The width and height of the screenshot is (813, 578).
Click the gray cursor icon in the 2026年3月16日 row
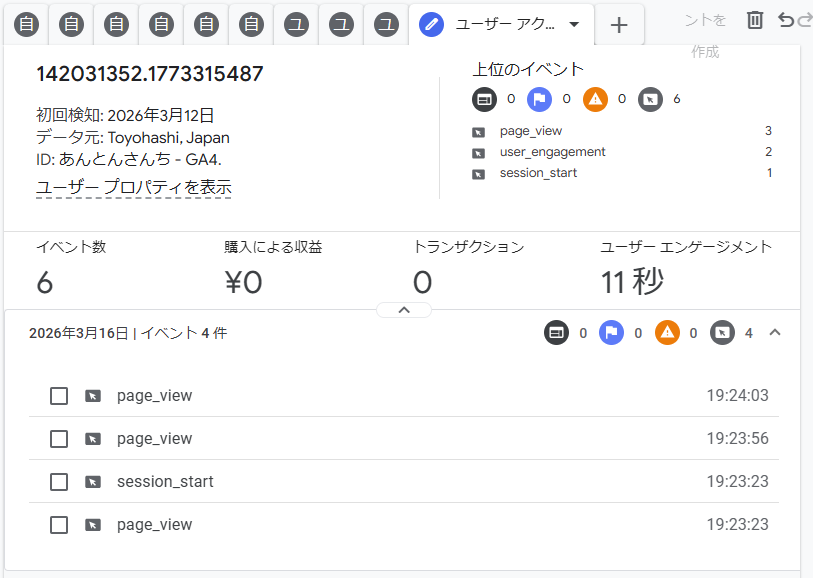(x=722, y=333)
